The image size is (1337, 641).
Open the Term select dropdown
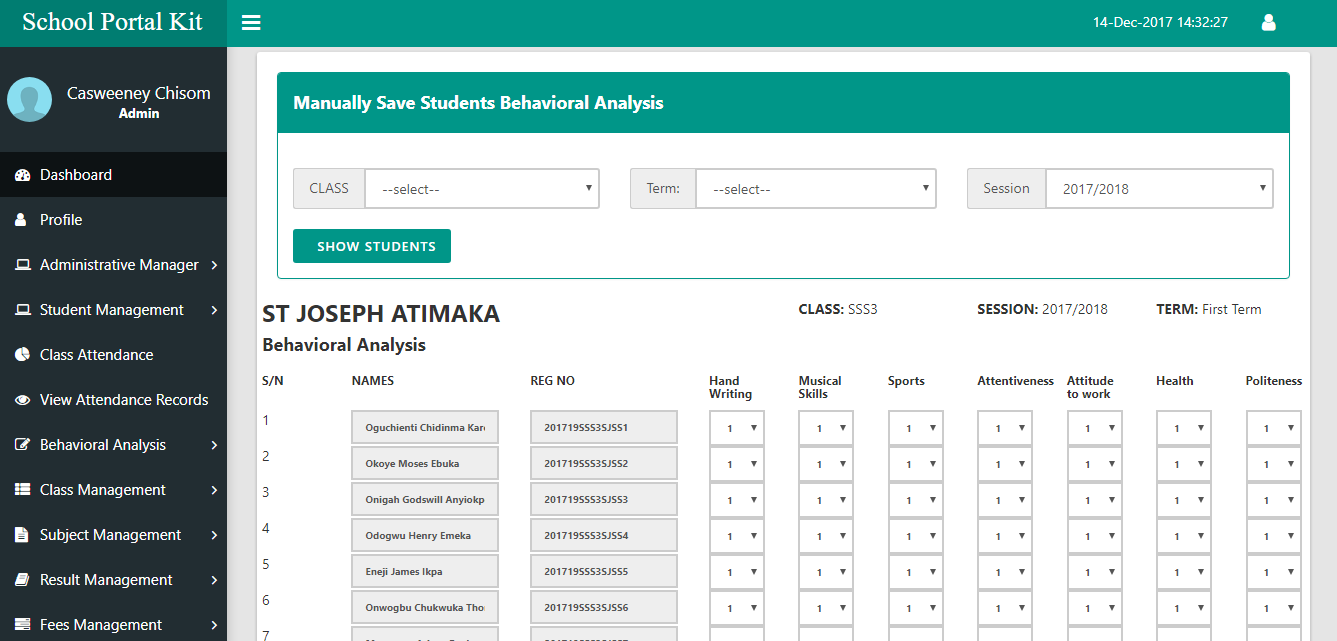coord(815,189)
